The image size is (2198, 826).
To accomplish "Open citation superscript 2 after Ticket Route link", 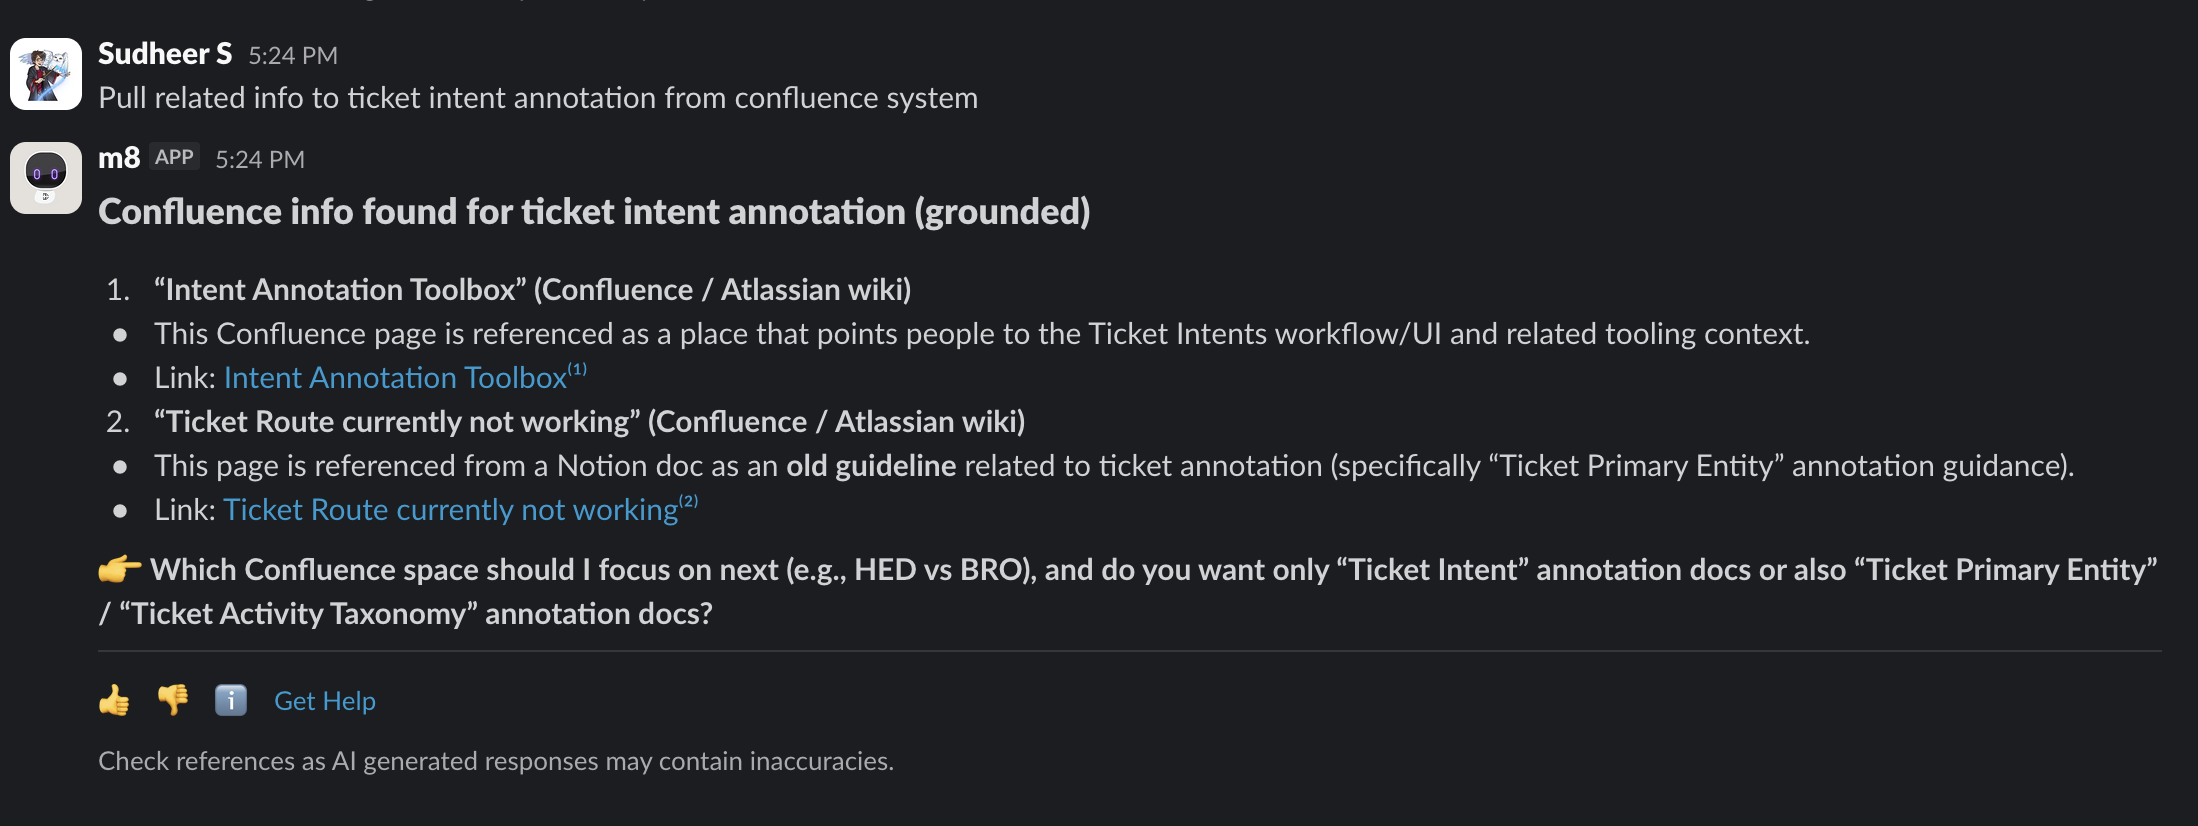I will coord(689,500).
